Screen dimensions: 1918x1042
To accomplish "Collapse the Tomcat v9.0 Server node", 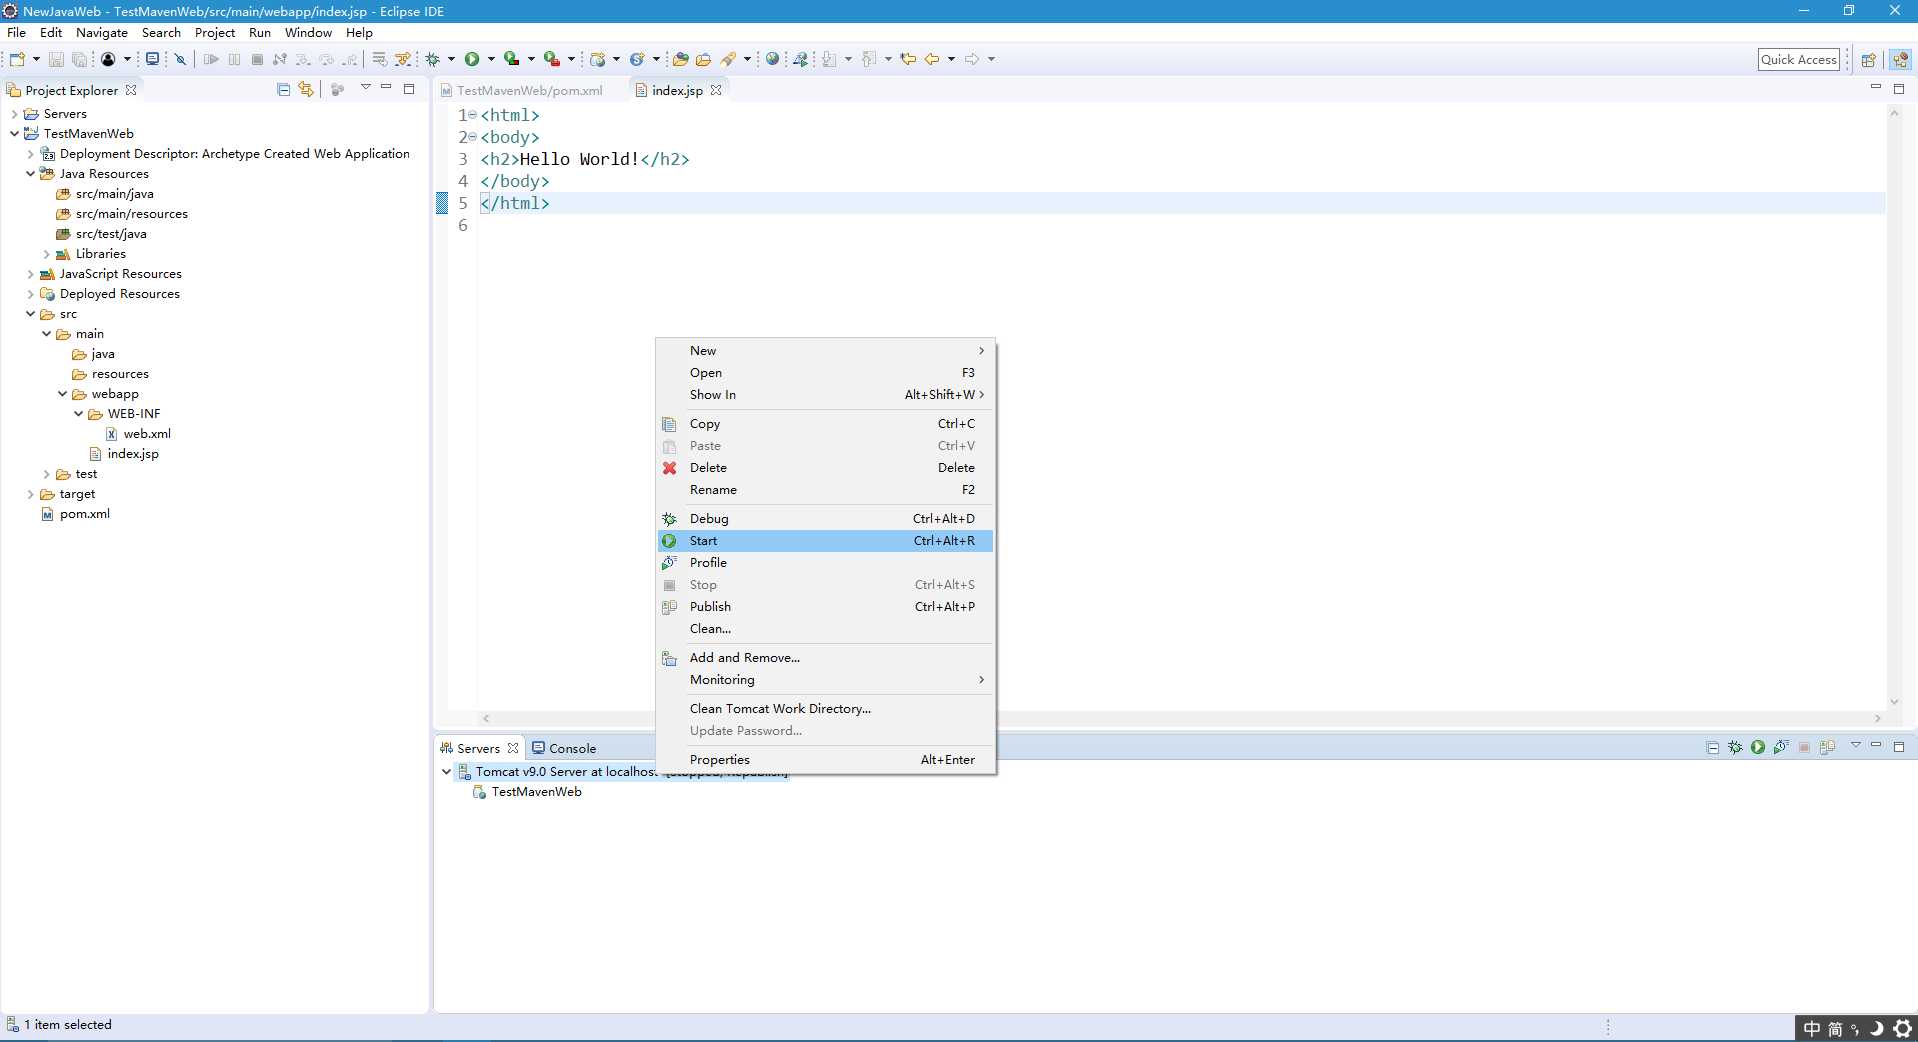I will pyautogui.click(x=446, y=771).
